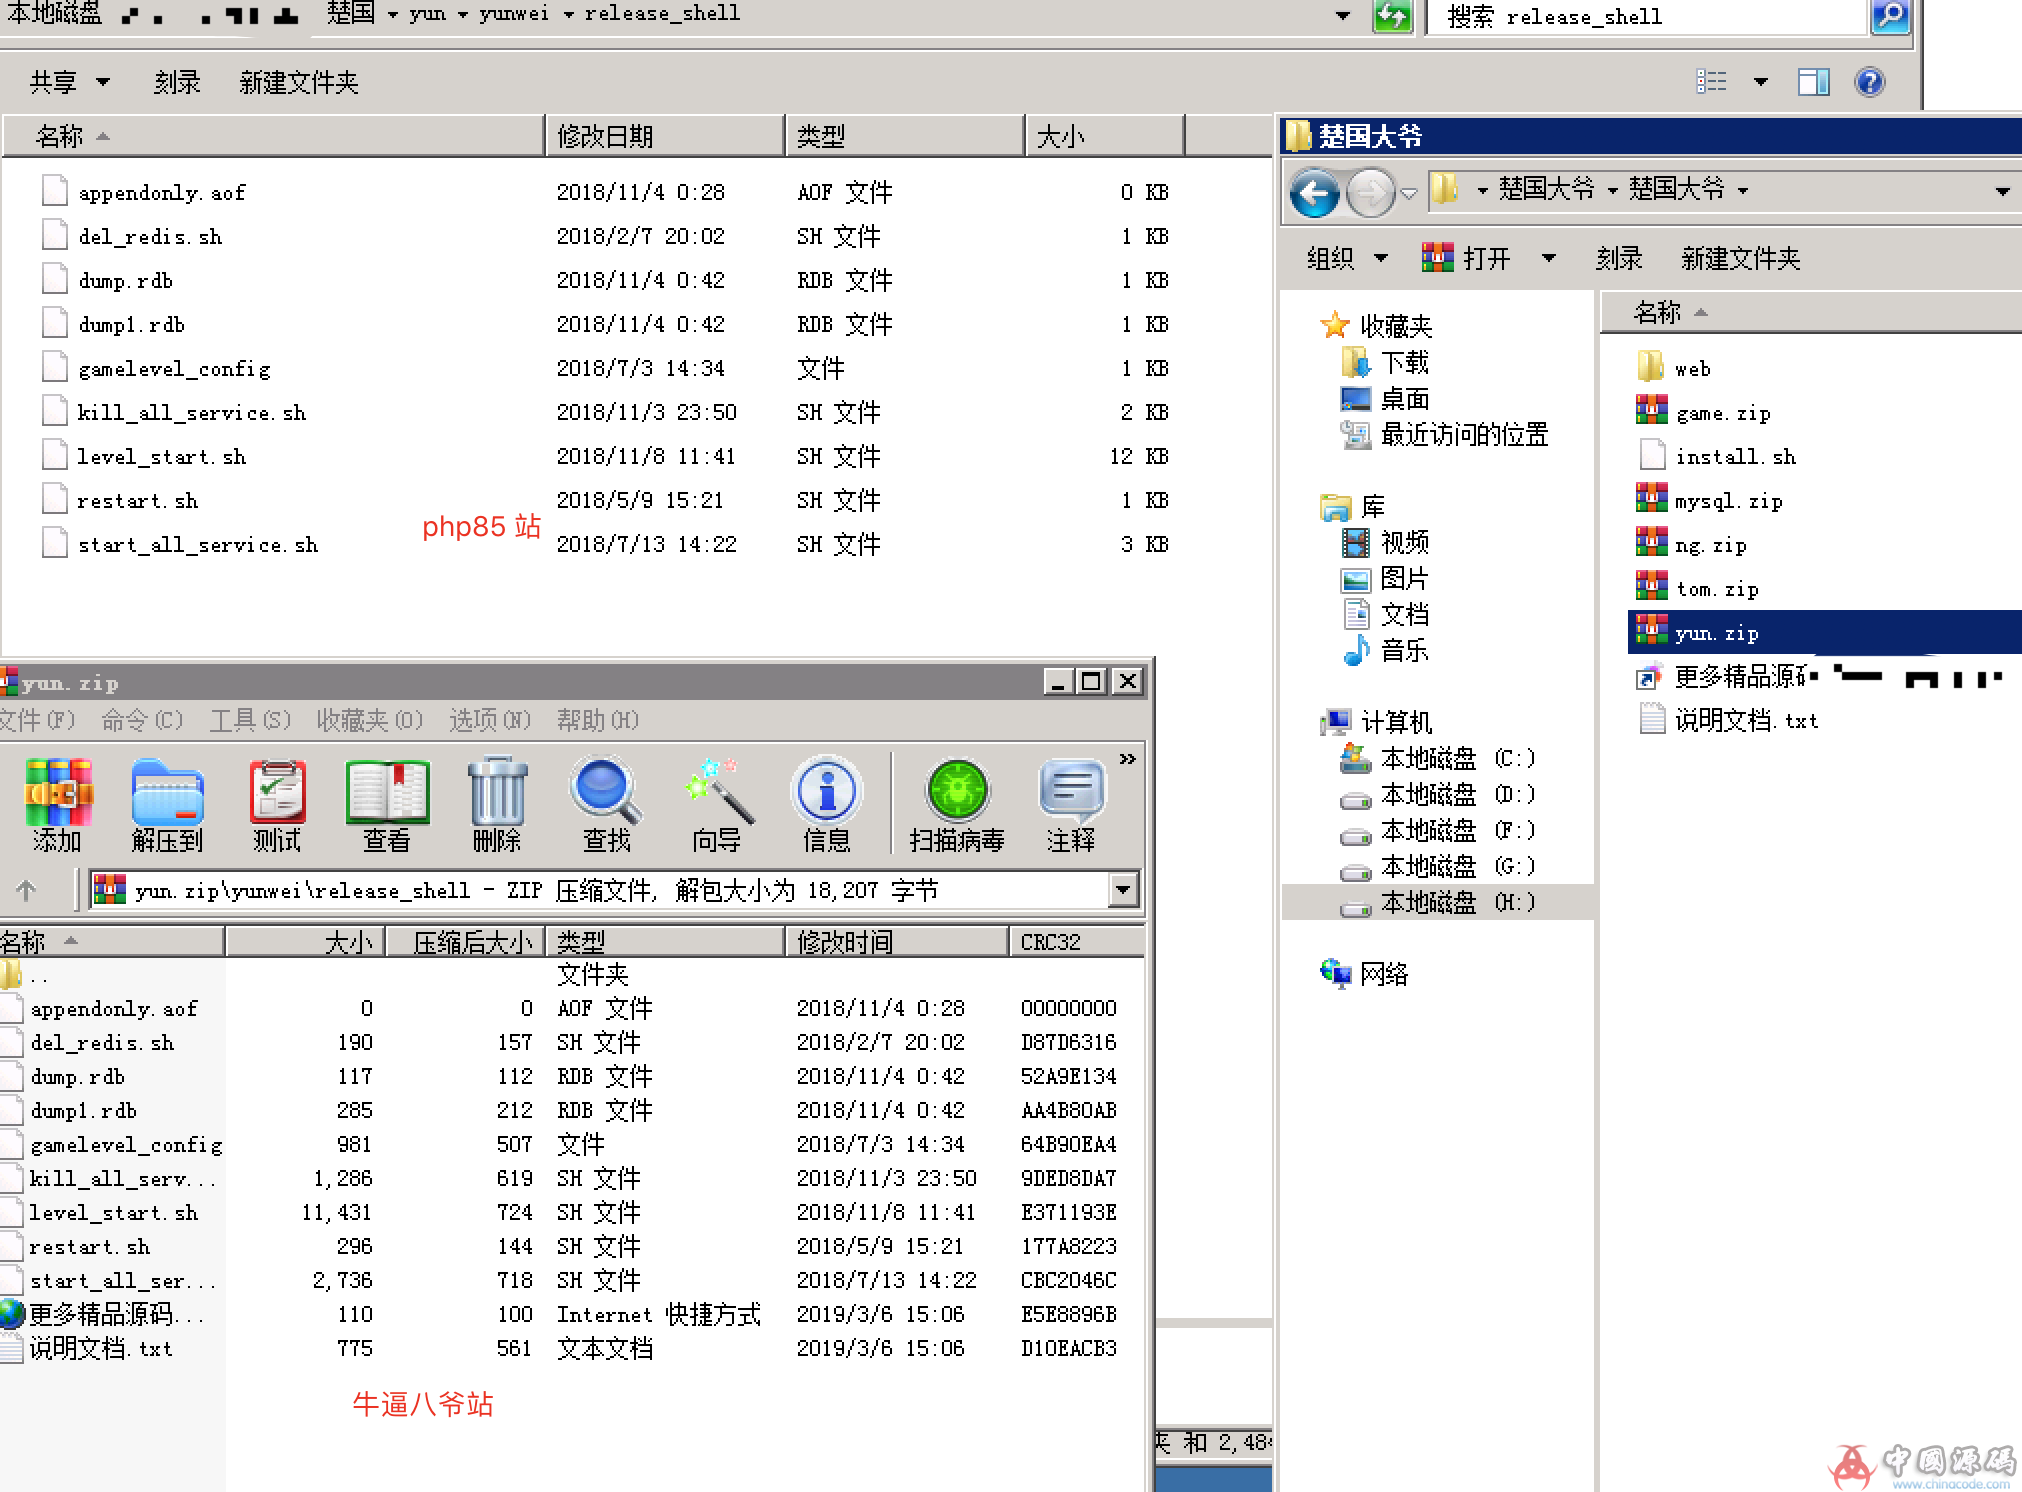This screenshot has height=1492, width=2022.
Task: Open WinRAR 文件(F) menu
Action: pos(36,720)
